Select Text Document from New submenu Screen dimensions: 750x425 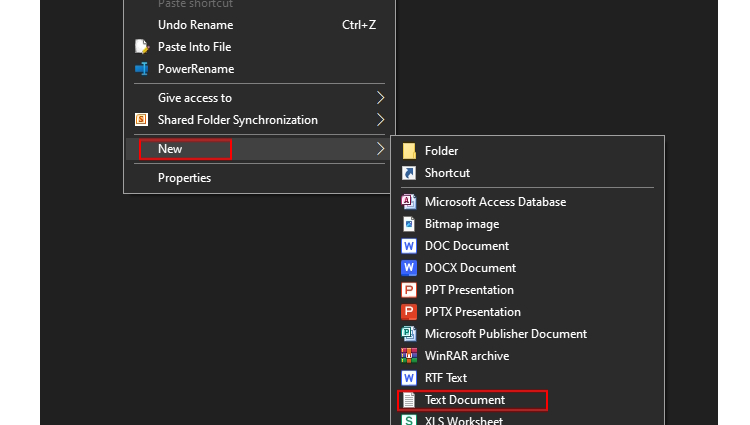[x=465, y=400]
